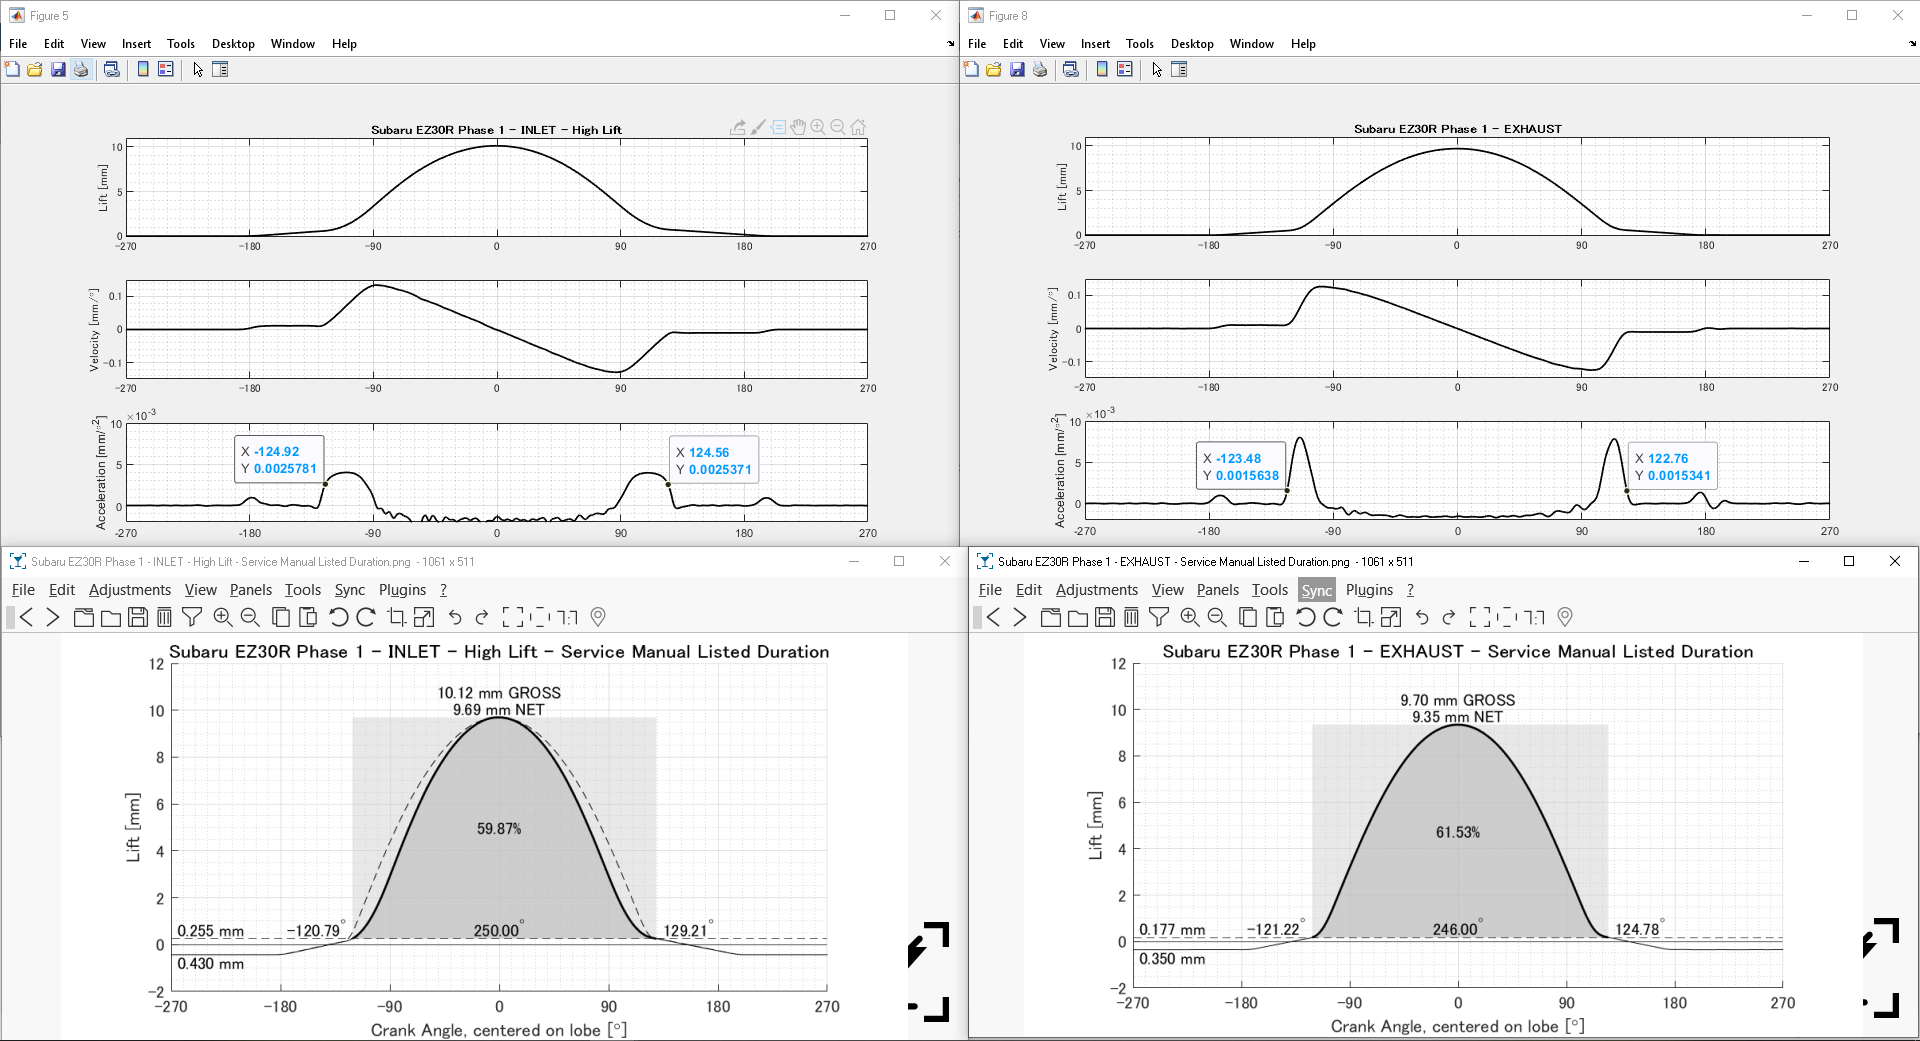This screenshot has width=1920, height=1041.
Task: Click Save Figure icon in Figure 5 toolbar
Action: [x=58, y=69]
